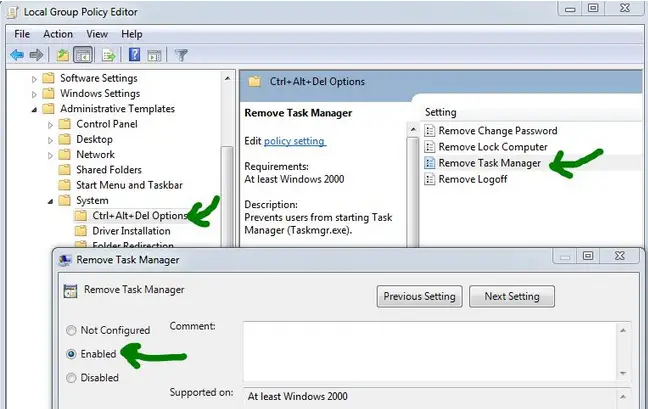This screenshot has height=409, width=648.
Task: Click the policy icon beside the dialog's Remove Task Manager heading
Action: (x=70, y=291)
